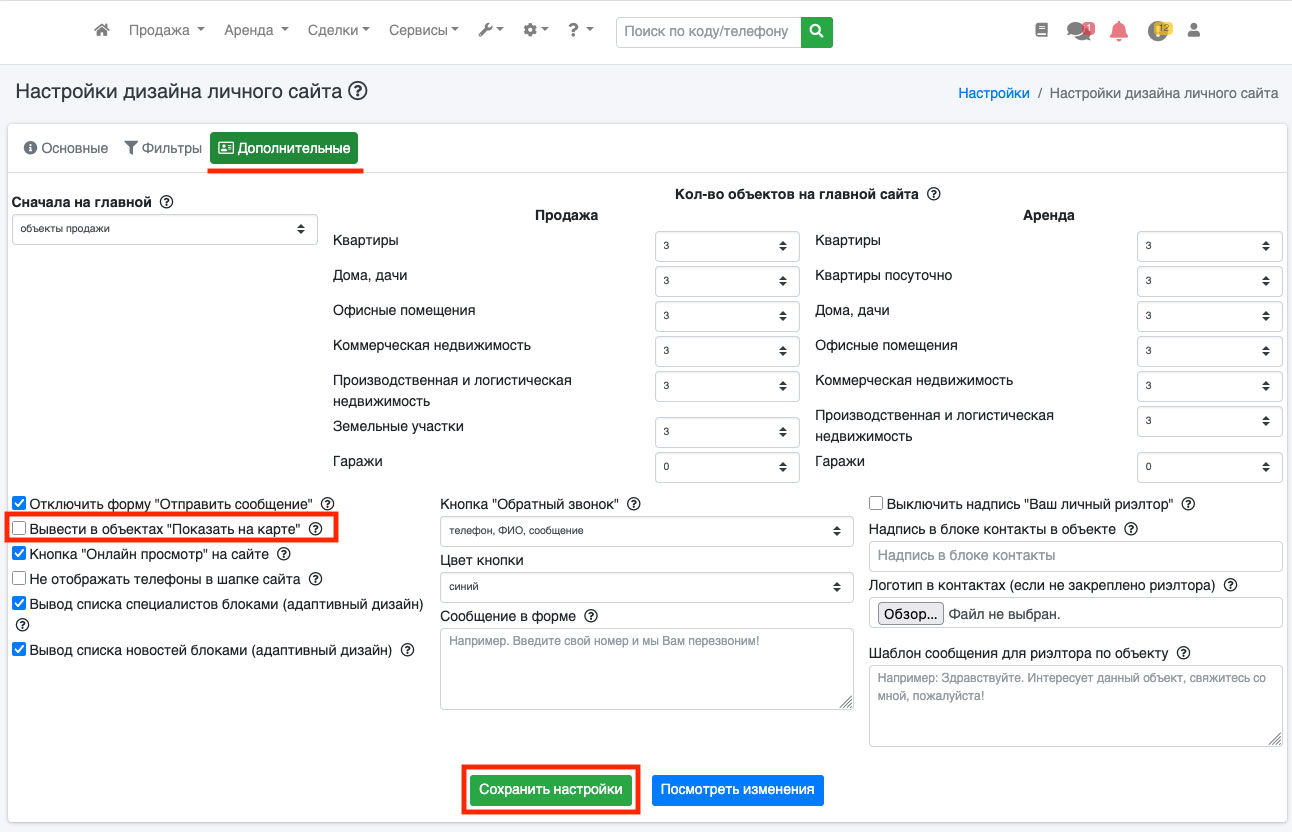The image size is (1292, 832).
Task: Enable "Показать на карте" checkbox
Action: click(x=19, y=528)
